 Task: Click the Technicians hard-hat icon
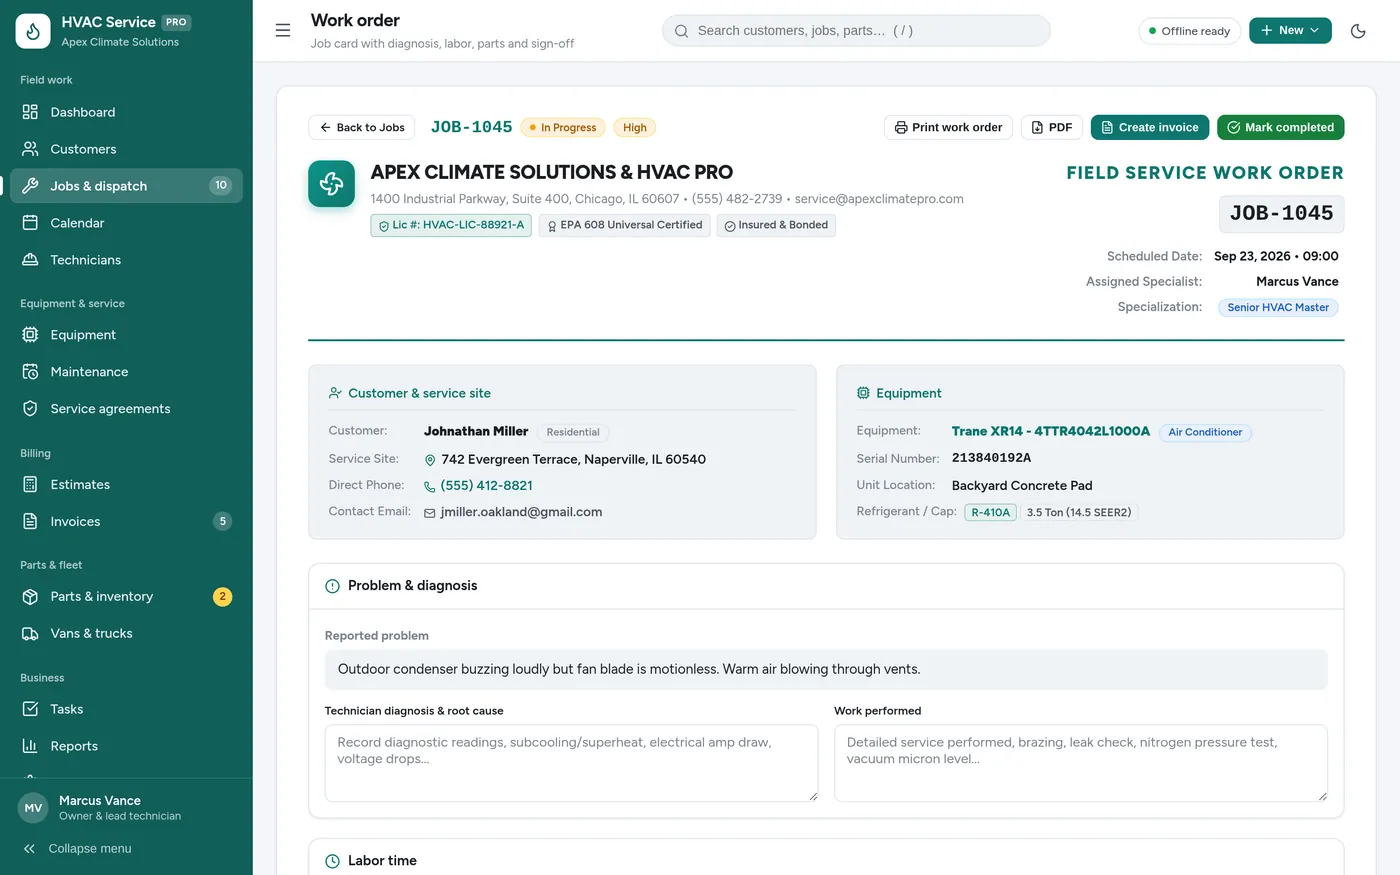coord(30,260)
